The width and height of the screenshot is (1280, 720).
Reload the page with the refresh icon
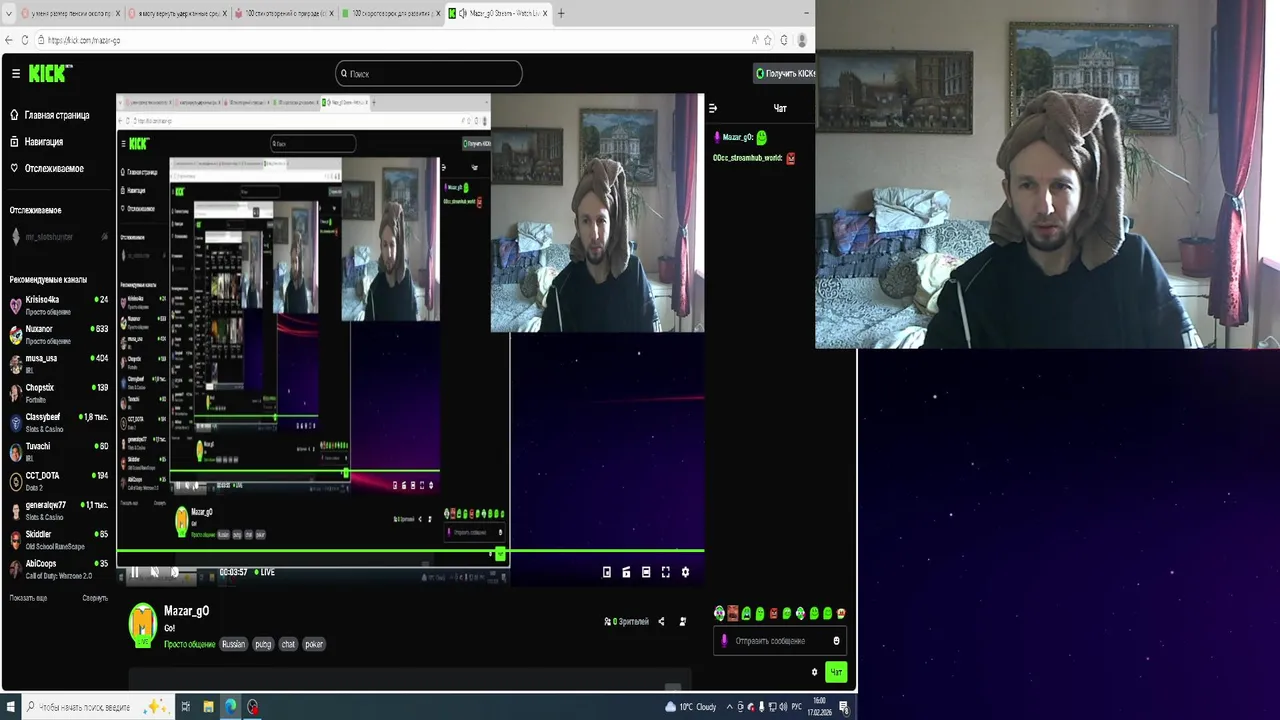[25, 40]
